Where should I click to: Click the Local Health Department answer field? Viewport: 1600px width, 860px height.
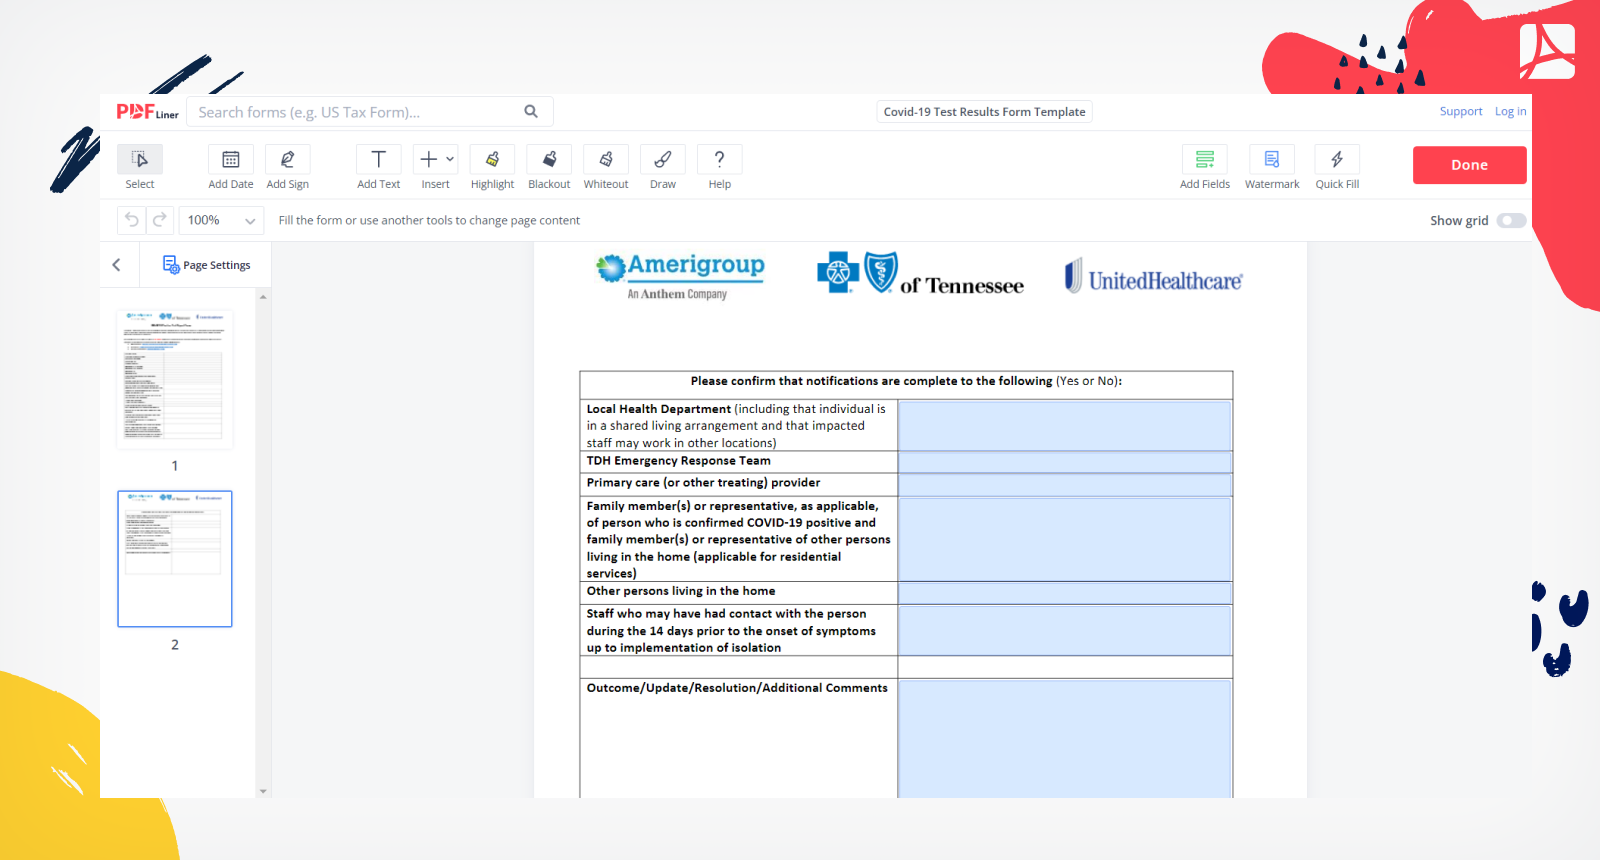click(x=1064, y=426)
